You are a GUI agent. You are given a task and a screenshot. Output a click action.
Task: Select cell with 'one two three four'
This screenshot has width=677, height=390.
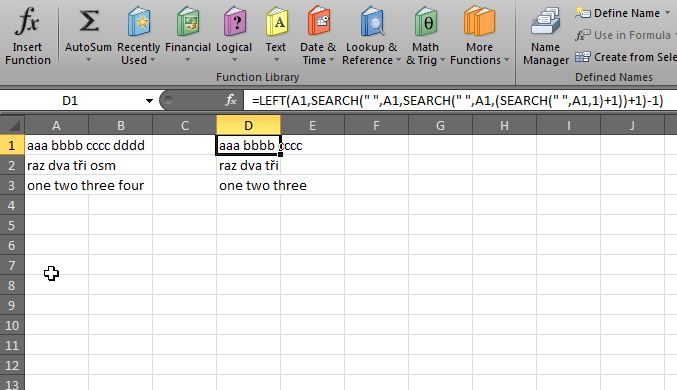[57, 185]
